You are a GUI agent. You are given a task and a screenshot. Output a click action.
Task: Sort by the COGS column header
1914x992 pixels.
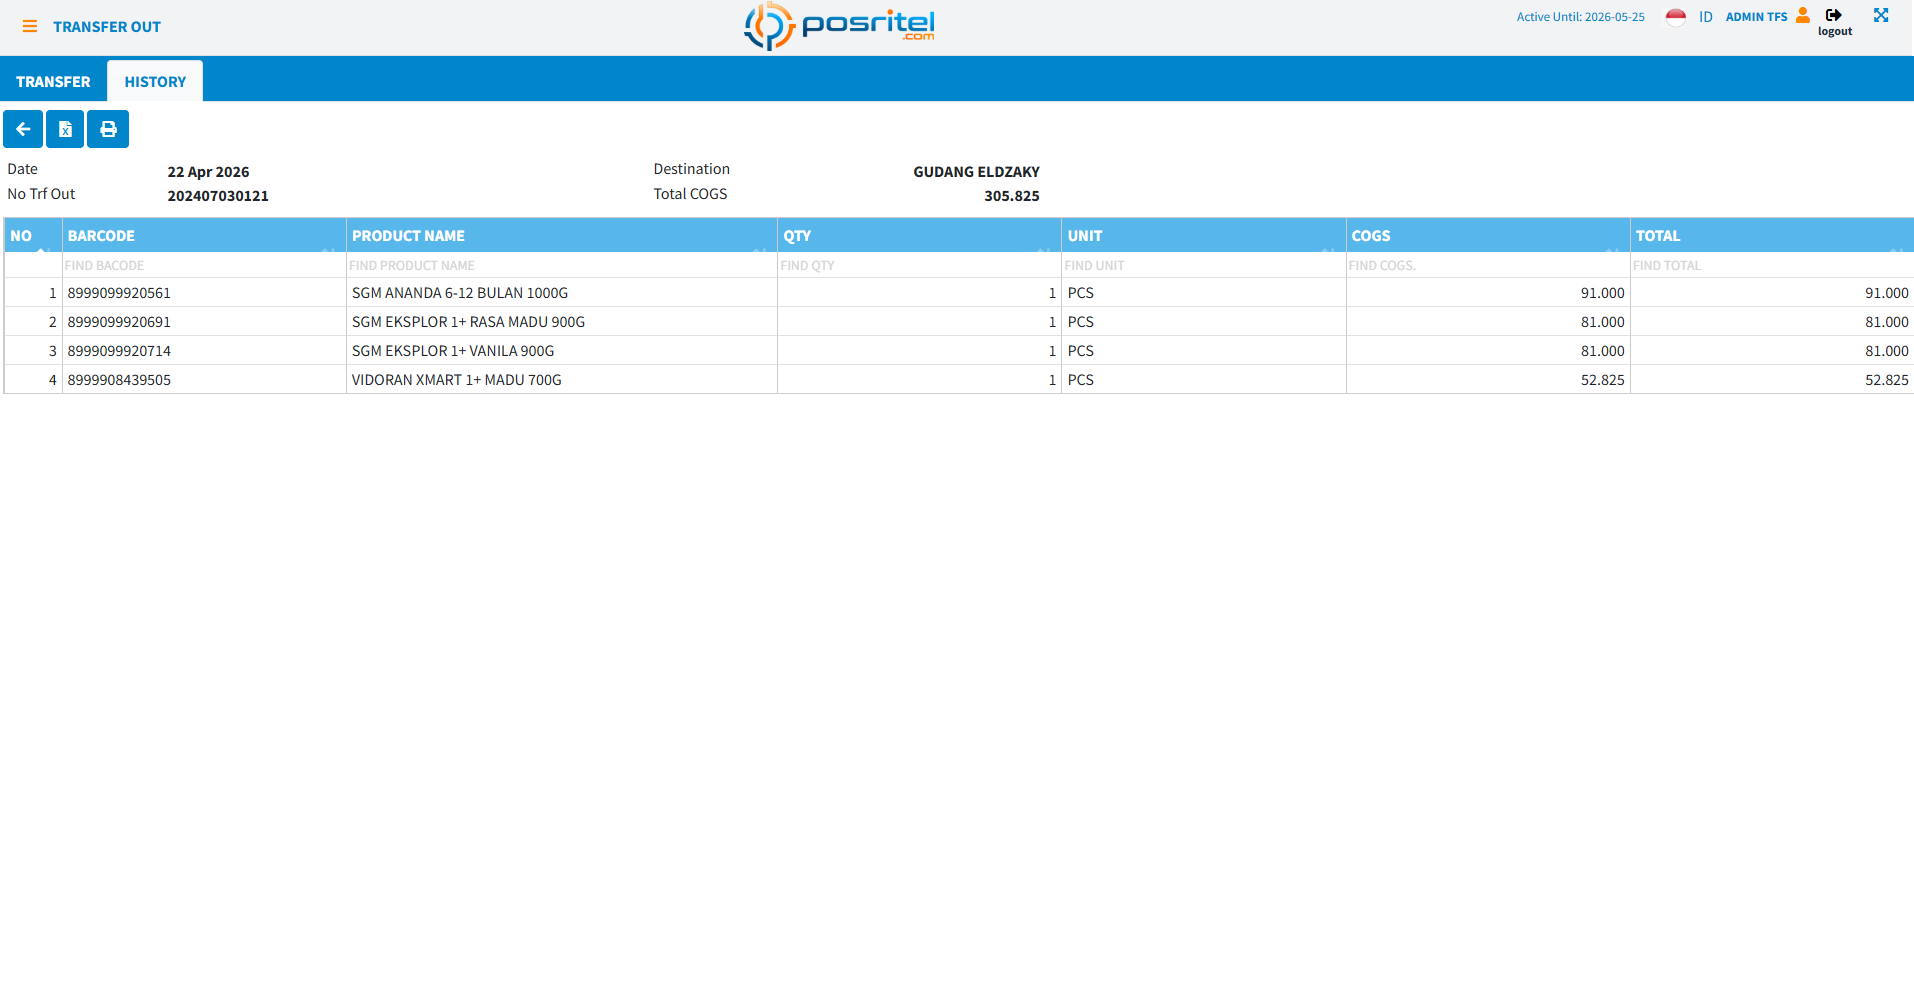pos(1487,236)
